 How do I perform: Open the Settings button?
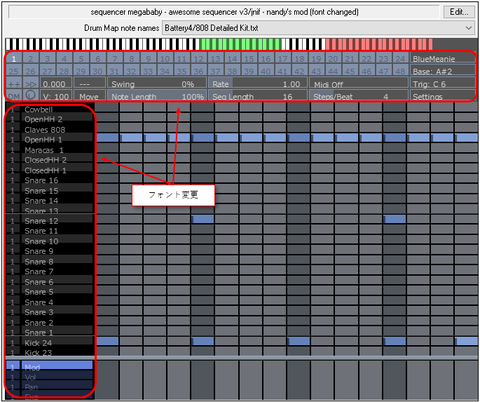point(443,96)
